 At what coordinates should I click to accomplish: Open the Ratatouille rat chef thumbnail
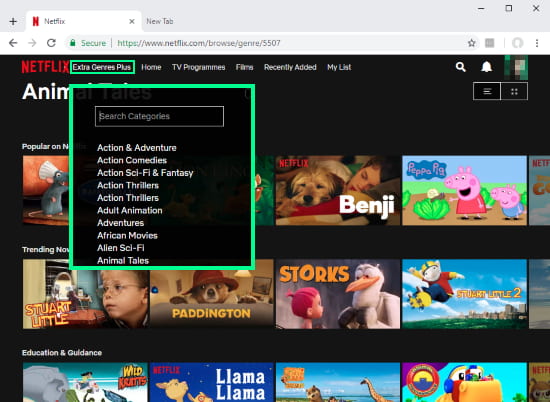[46, 190]
